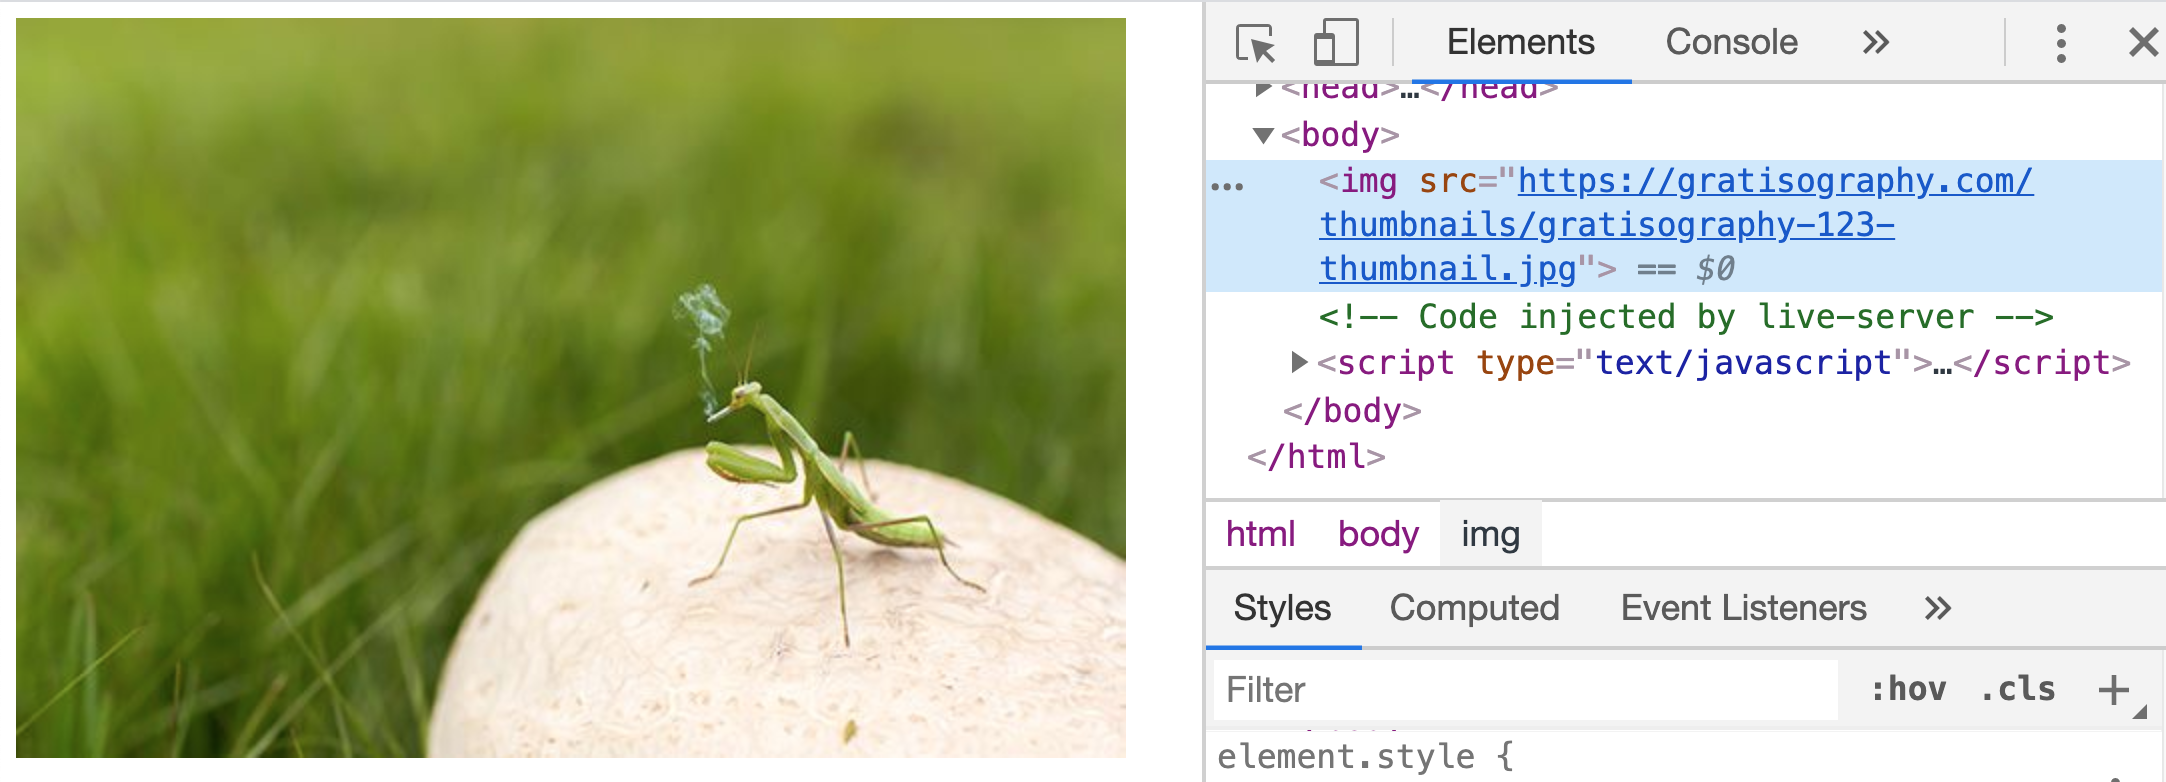The image size is (2166, 782).
Task: Select the script type attribute value
Action: 1744,362
